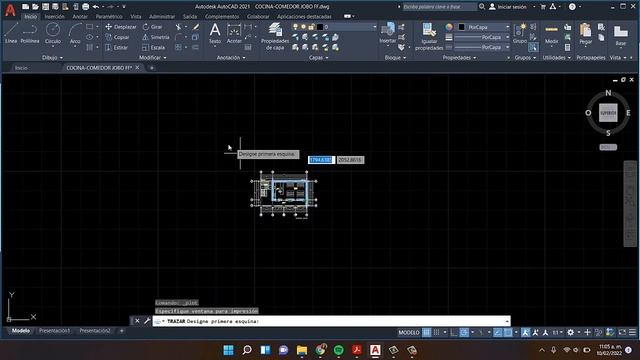This screenshot has height=360, width=640.
Task: Click the Estirar (stretch) tool
Action: coord(117,47)
